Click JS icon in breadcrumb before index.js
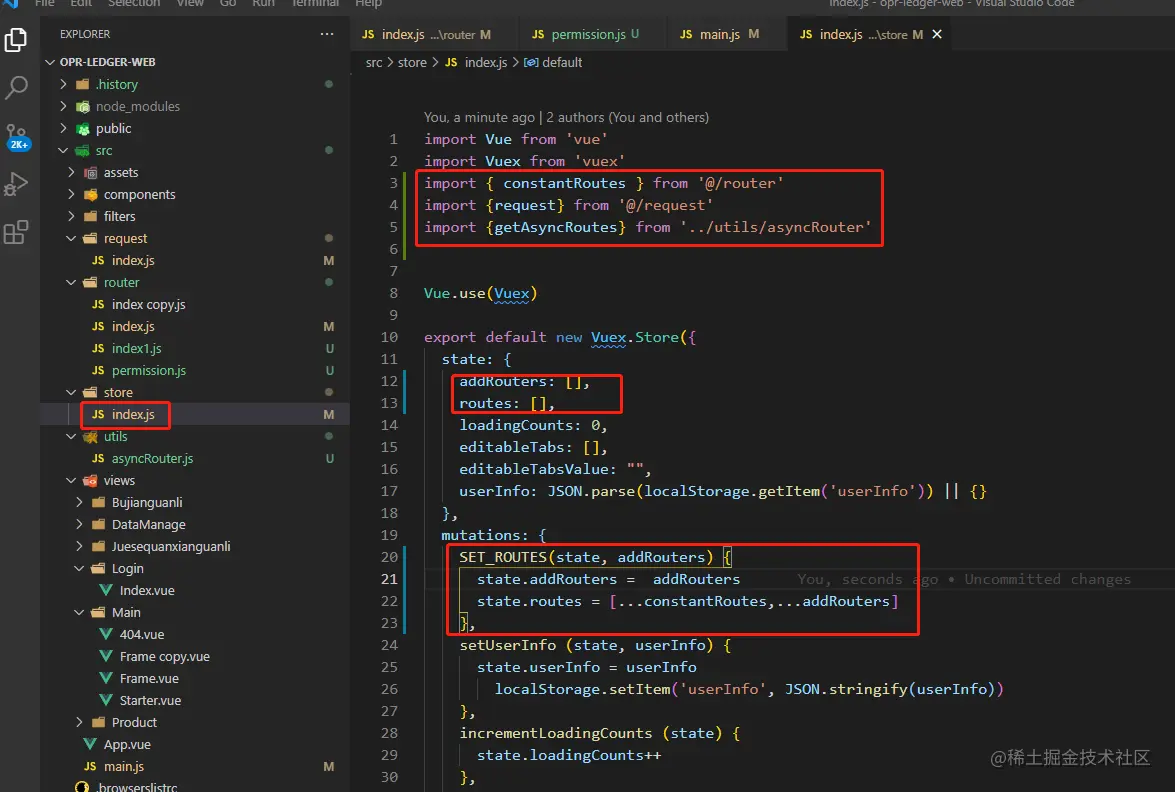Image resolution: width=1175 pixels, height=792 pixels. [451, 62]
